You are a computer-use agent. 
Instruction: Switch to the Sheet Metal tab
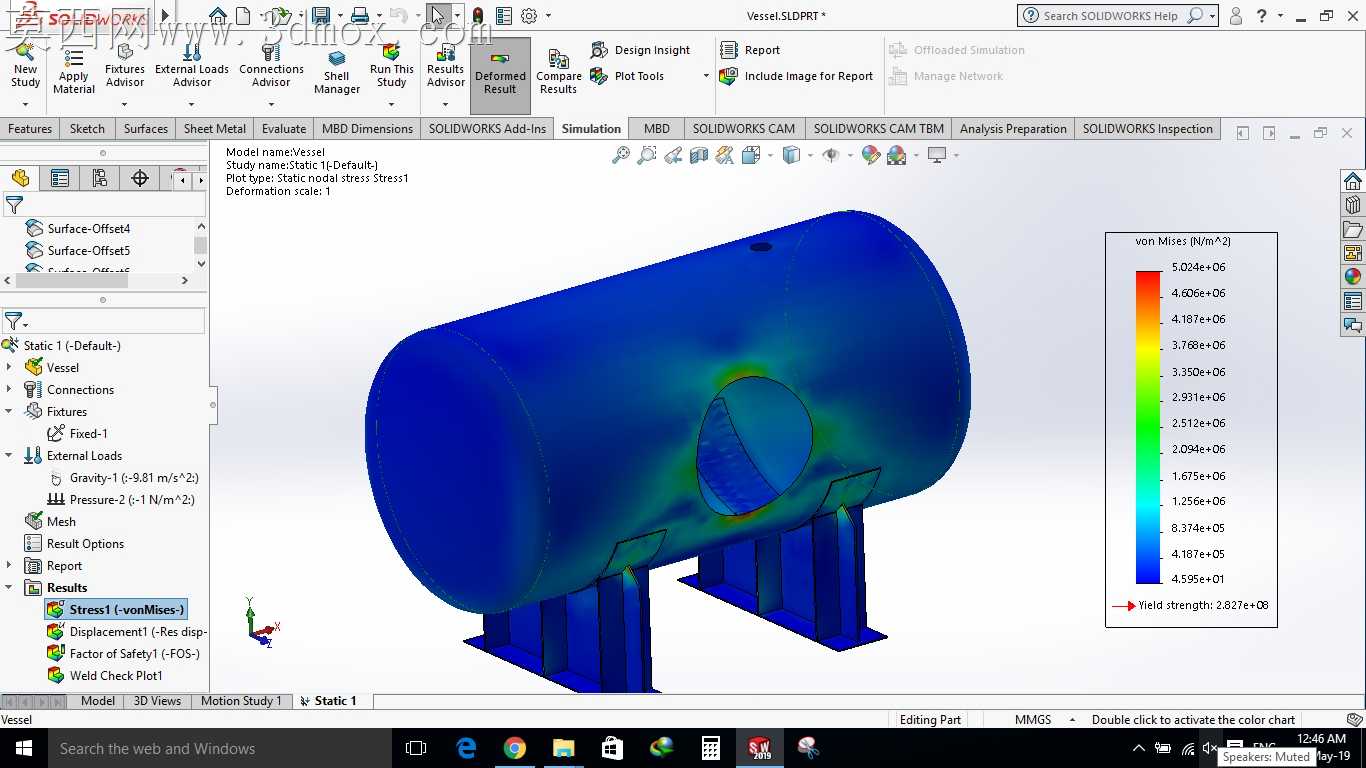(x=215, y=129)
